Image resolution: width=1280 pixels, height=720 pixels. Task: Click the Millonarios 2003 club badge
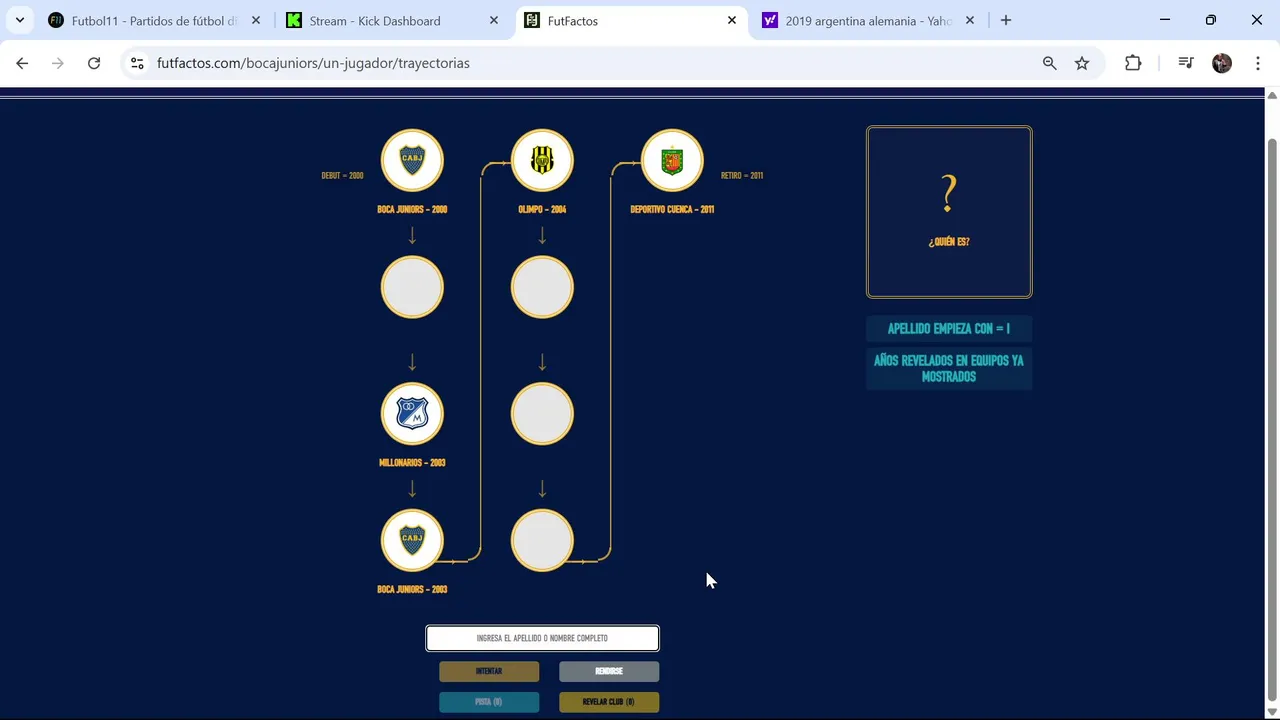tap(412, 413)
